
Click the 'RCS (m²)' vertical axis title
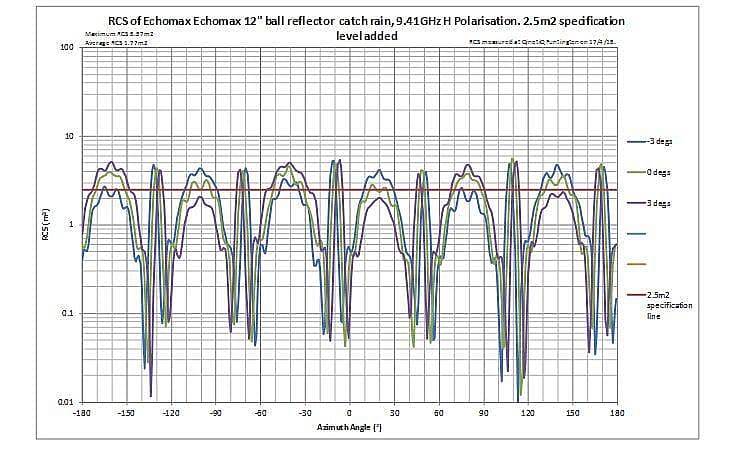pyautogui.click(x=46, y=224)
